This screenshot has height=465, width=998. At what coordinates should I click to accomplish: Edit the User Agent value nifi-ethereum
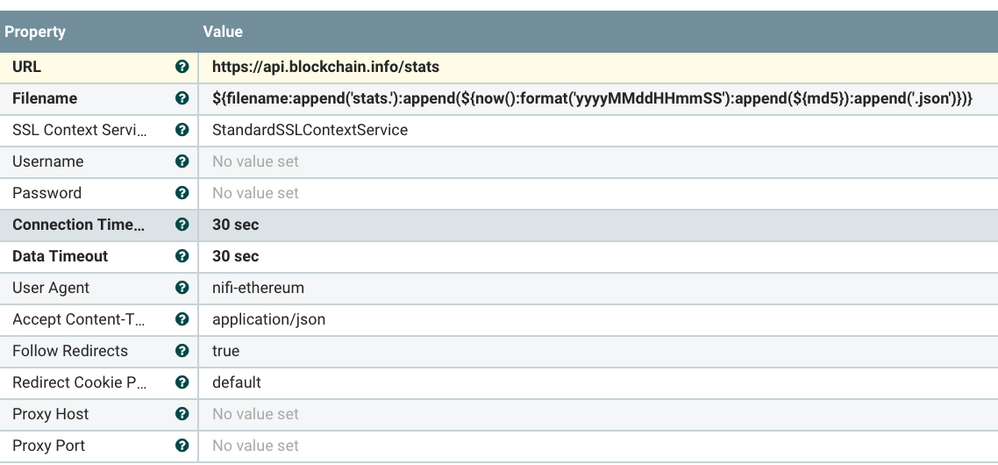pos(258,288)
